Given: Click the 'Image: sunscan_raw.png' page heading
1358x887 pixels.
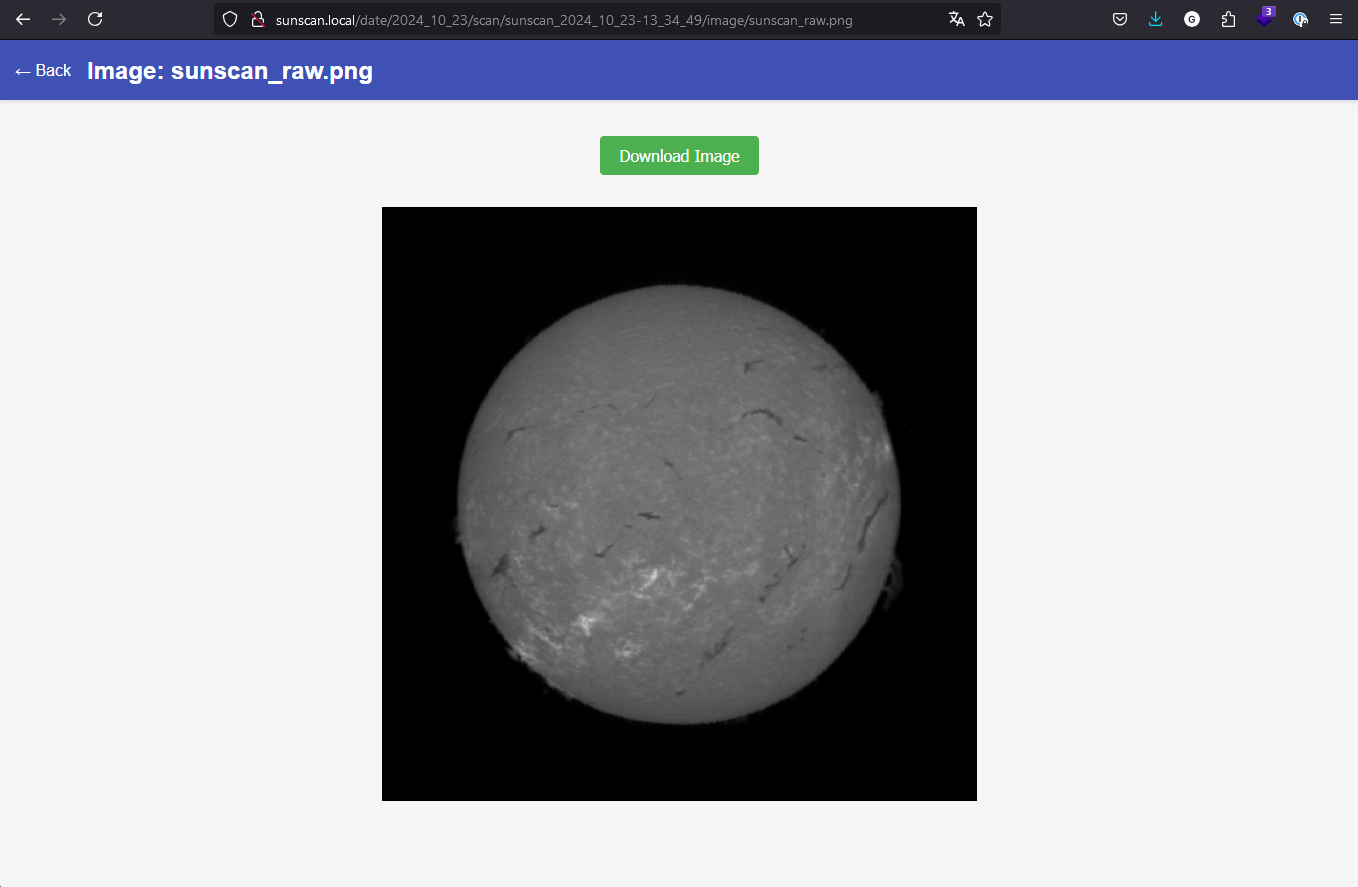Looking at the screenshot, I should pyautogui.click(x=230, y=71).
